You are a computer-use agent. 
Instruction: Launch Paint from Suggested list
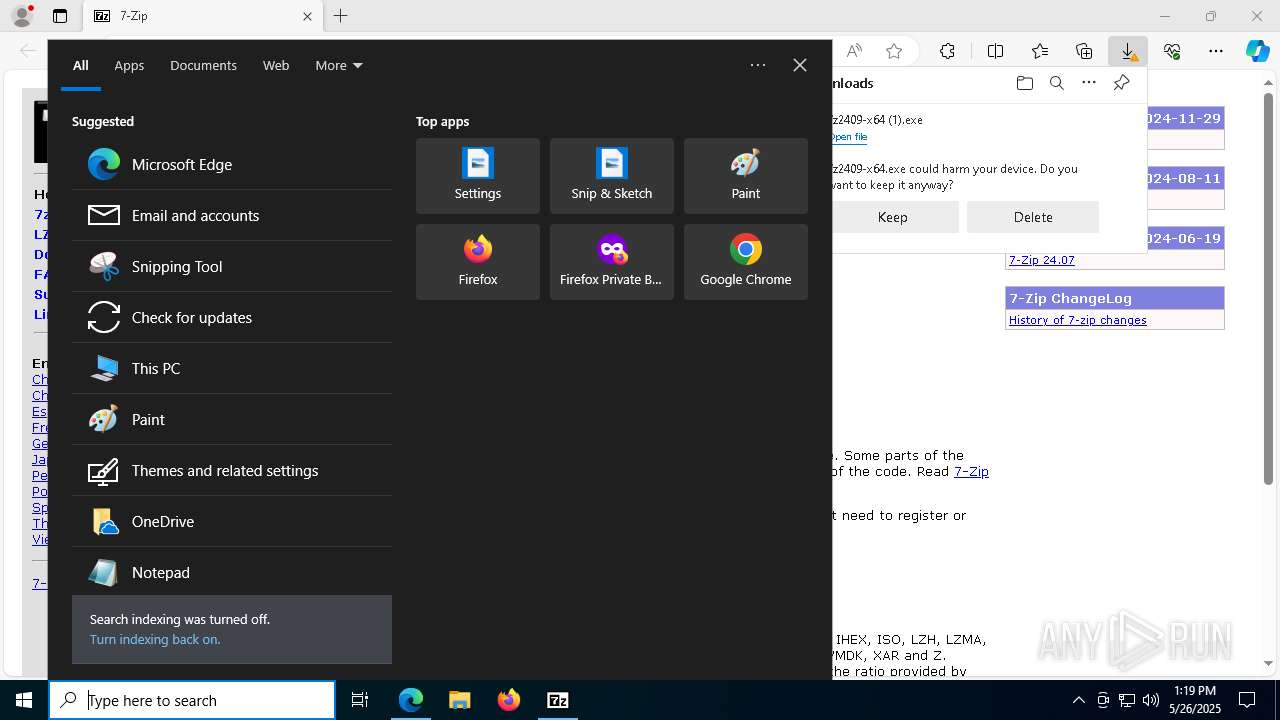tap(231, 419)
